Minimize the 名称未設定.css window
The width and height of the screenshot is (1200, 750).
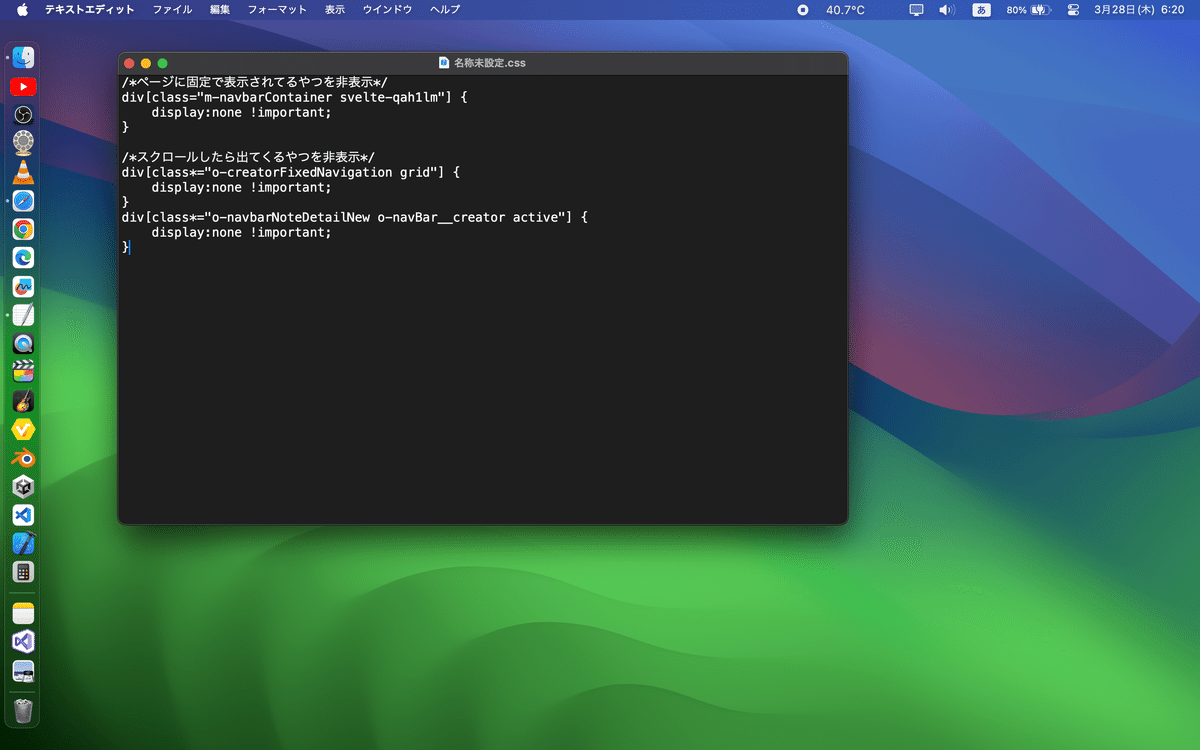(x=146, y=63)
